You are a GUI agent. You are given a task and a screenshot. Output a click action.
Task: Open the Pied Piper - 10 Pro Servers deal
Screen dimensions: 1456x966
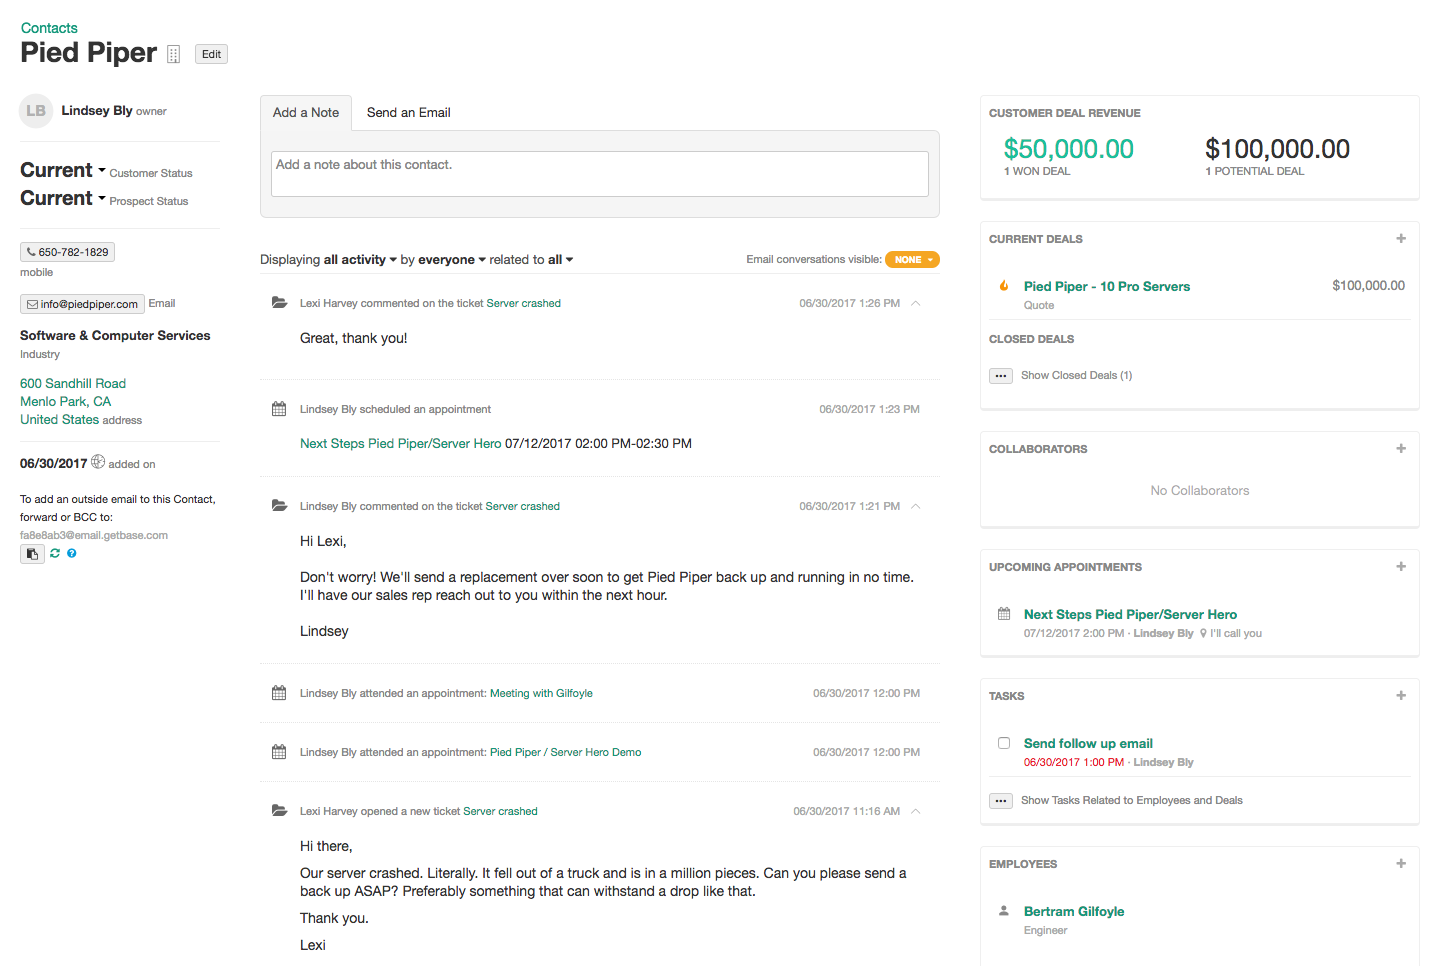1106,287
